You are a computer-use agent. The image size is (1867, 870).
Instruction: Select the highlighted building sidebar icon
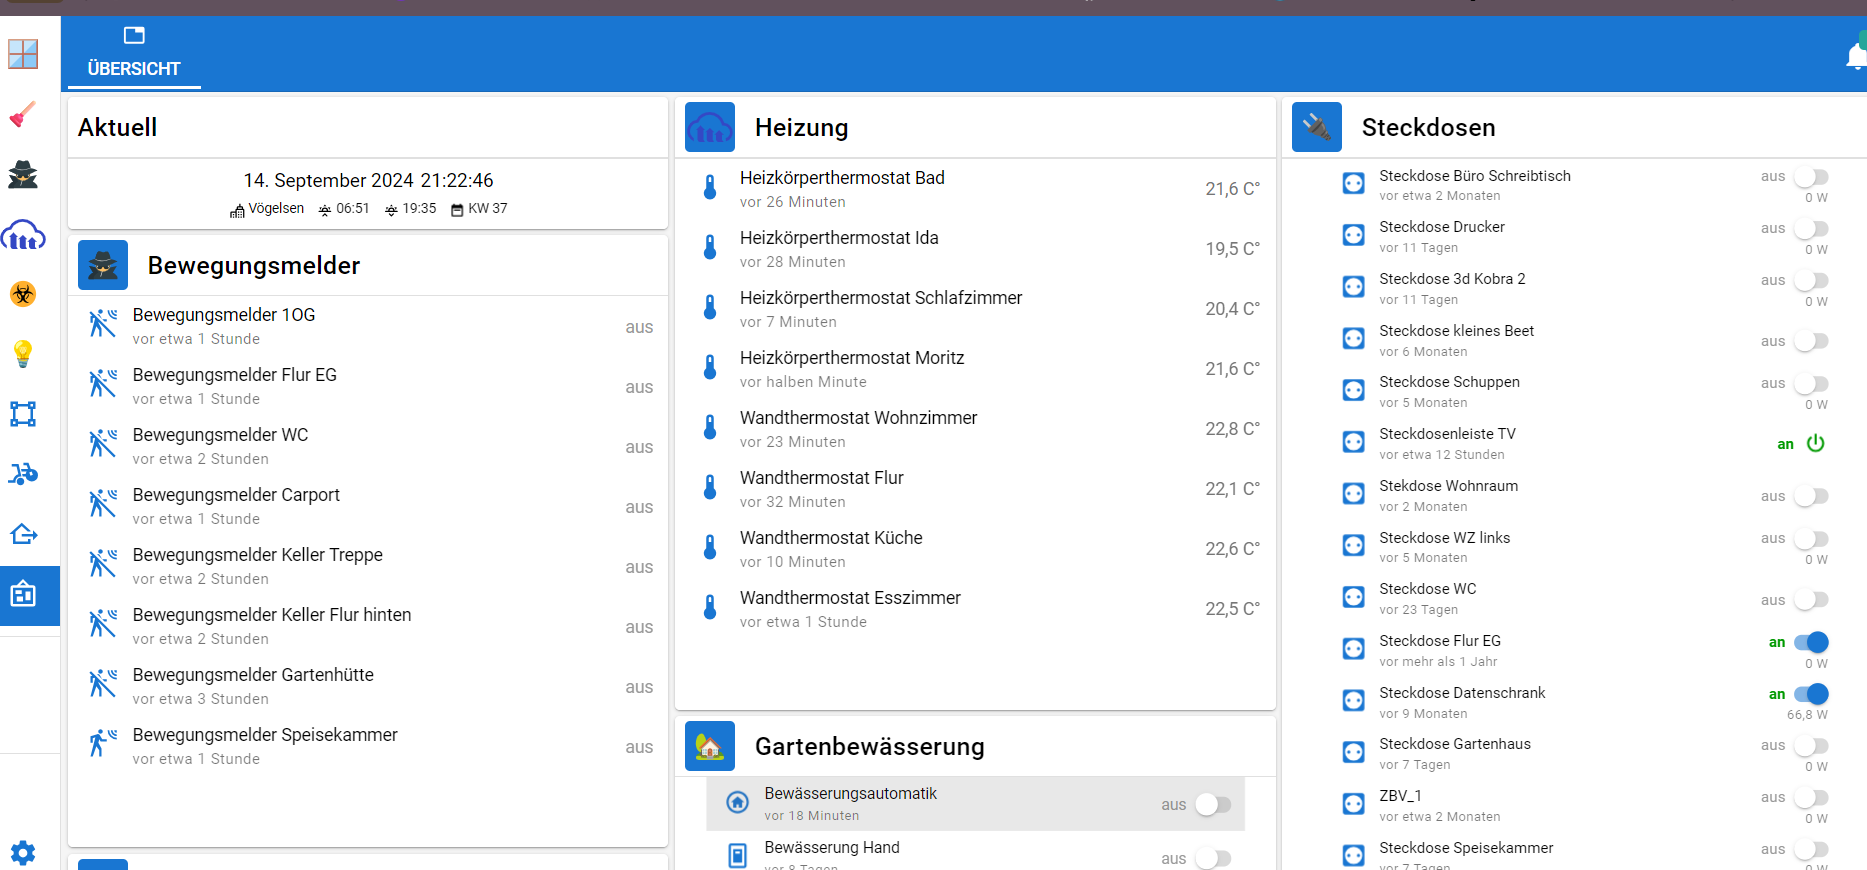tap(23, 595)
